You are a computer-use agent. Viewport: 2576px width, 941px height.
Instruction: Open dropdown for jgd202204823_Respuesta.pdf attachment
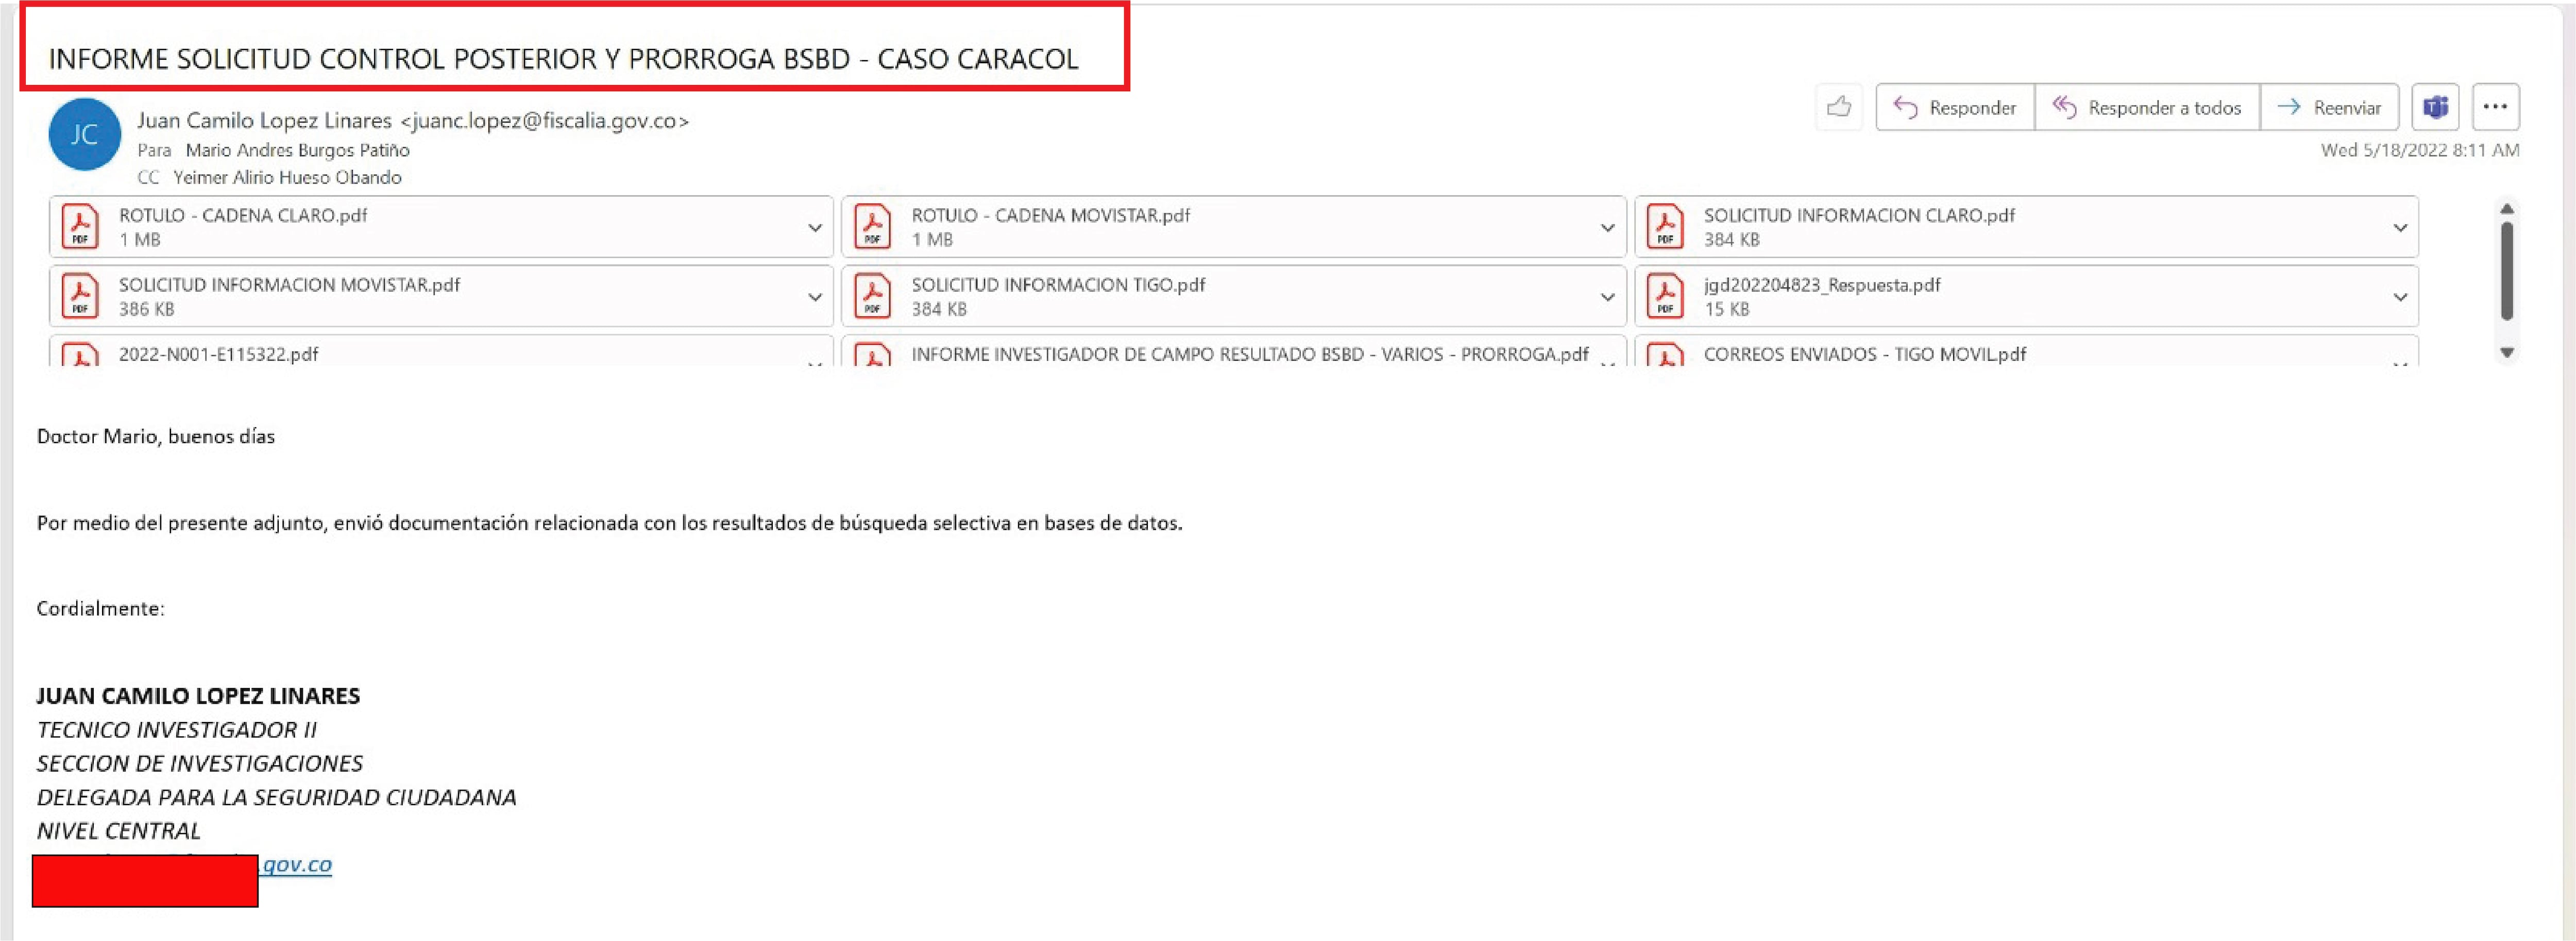pyautogui.click(x=2400, y=297)
